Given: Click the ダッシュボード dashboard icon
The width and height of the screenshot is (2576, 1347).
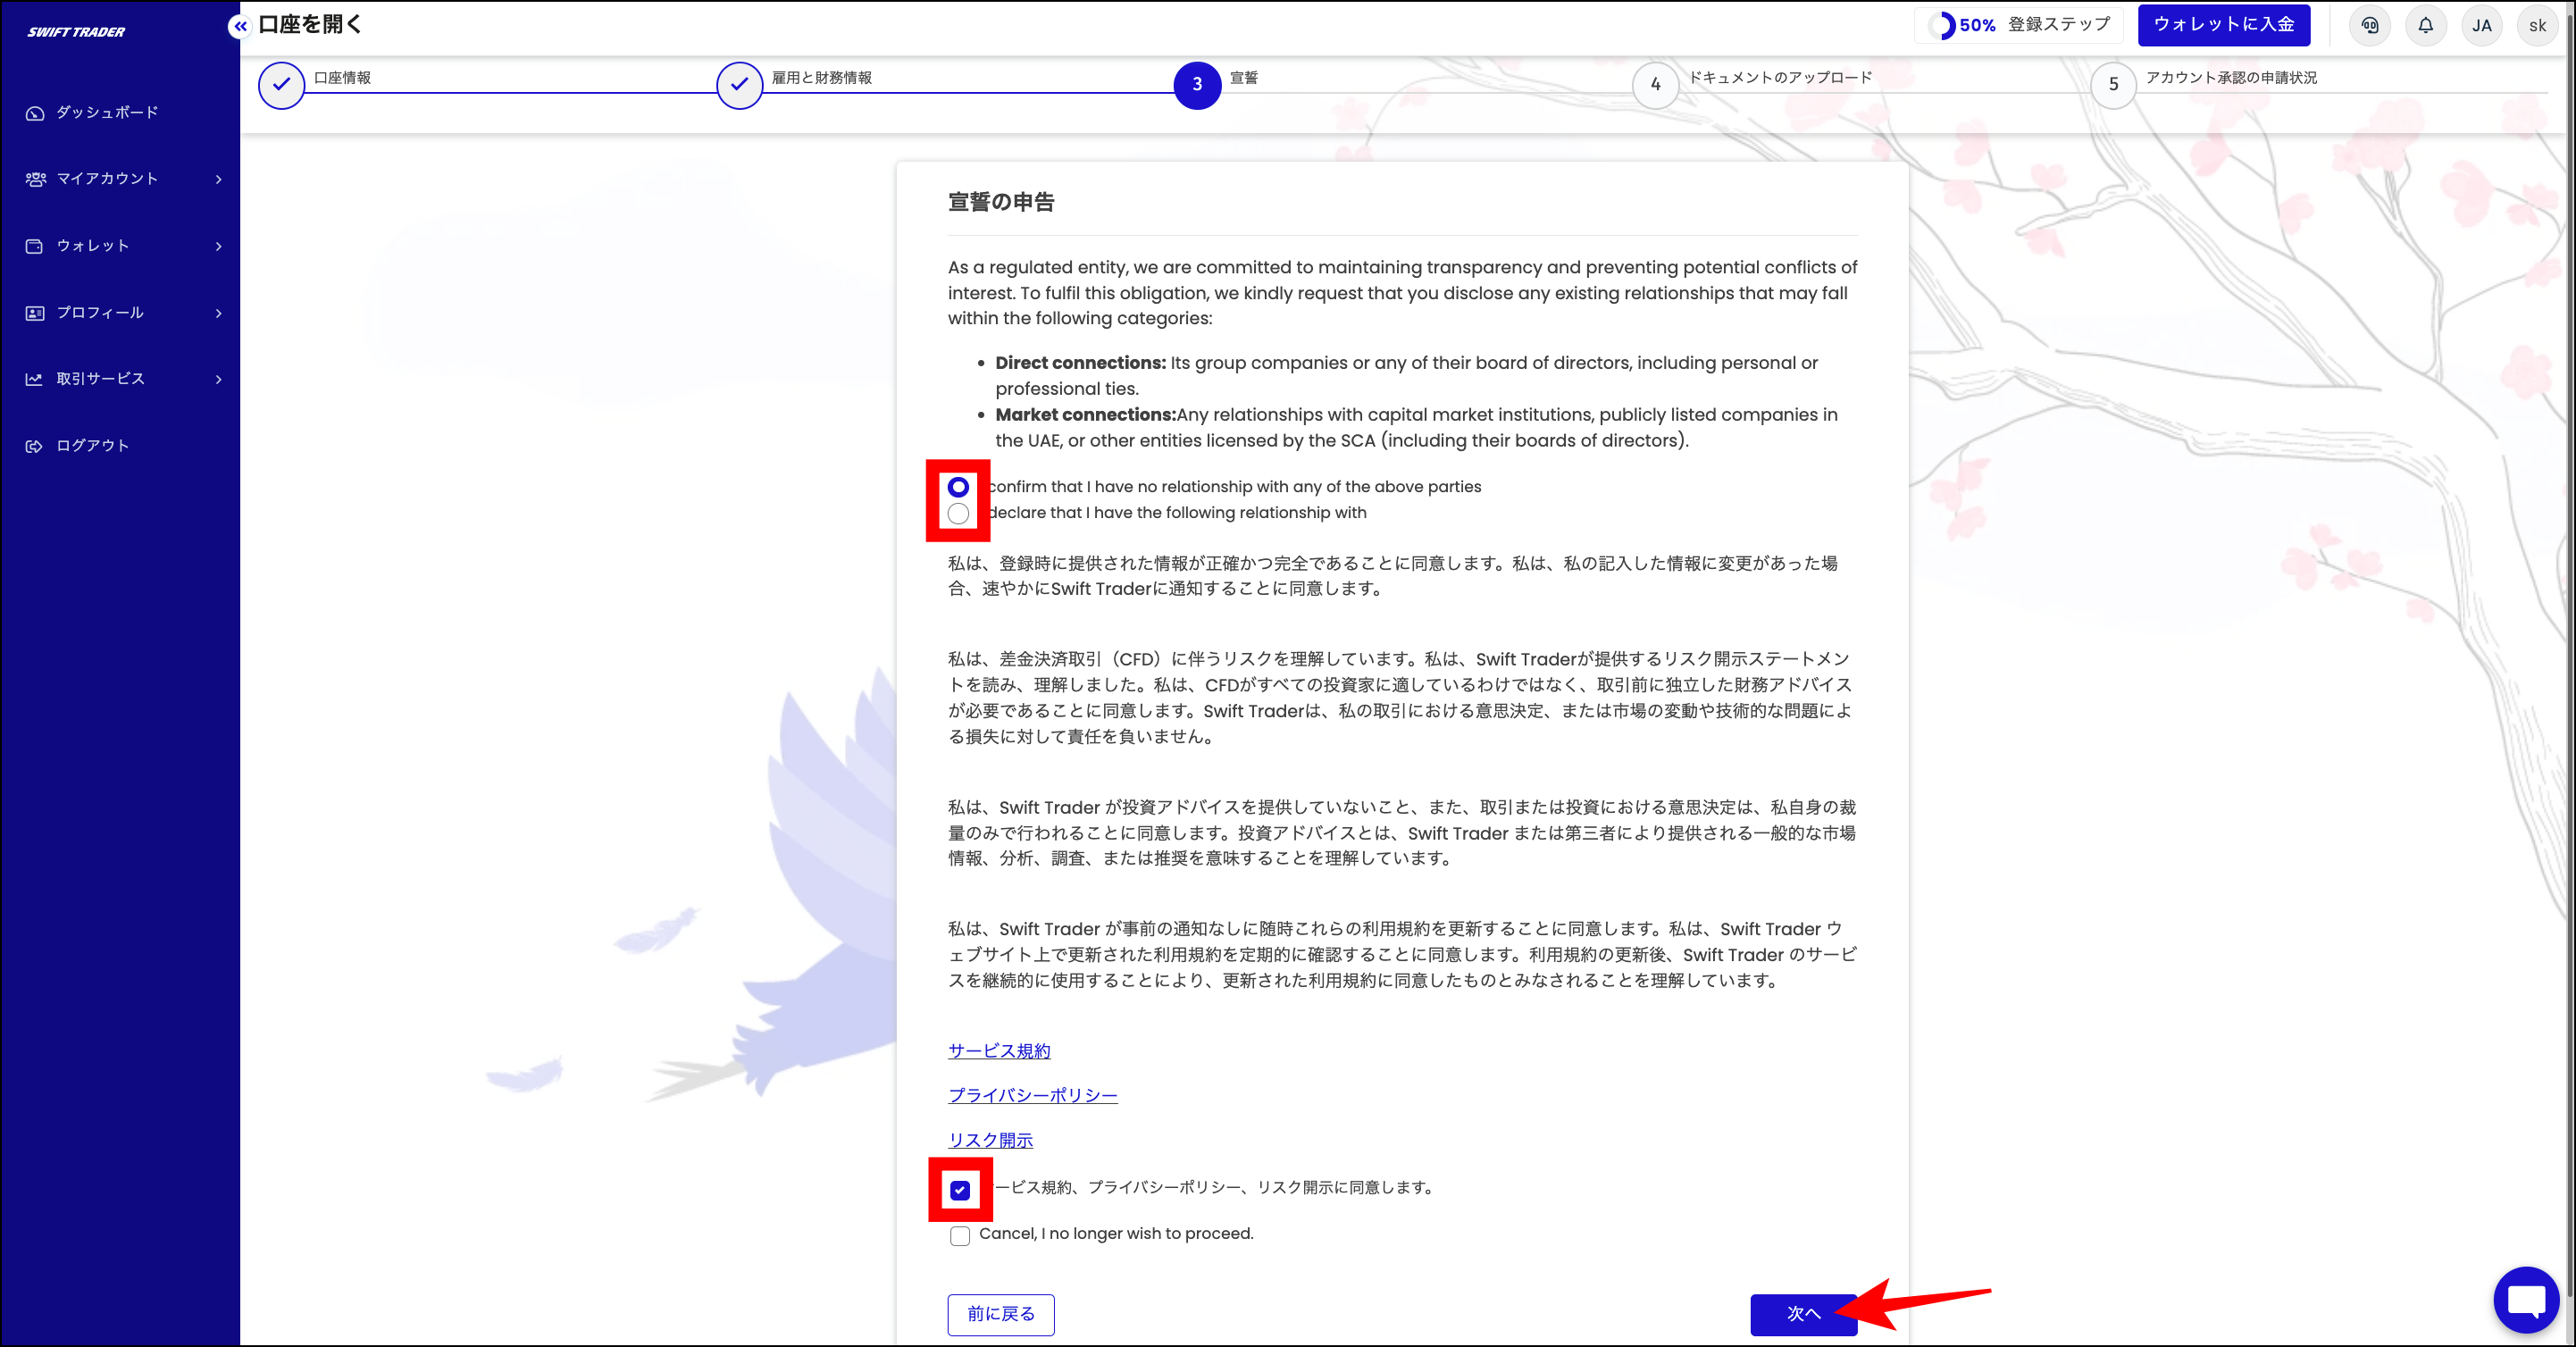Looking at the screenshot, I should pyautogui.click(x=35, y=113).
